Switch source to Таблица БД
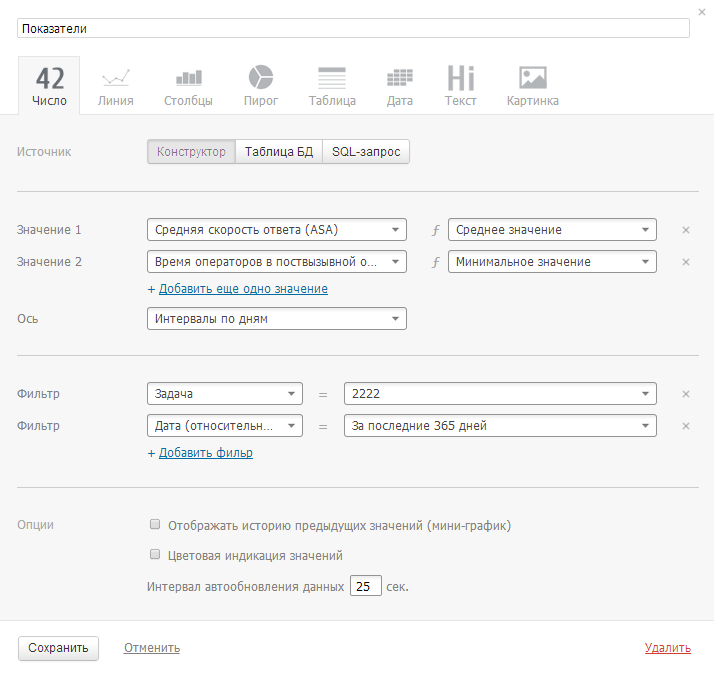Viewport: 714px width, 673px height. 279,152
